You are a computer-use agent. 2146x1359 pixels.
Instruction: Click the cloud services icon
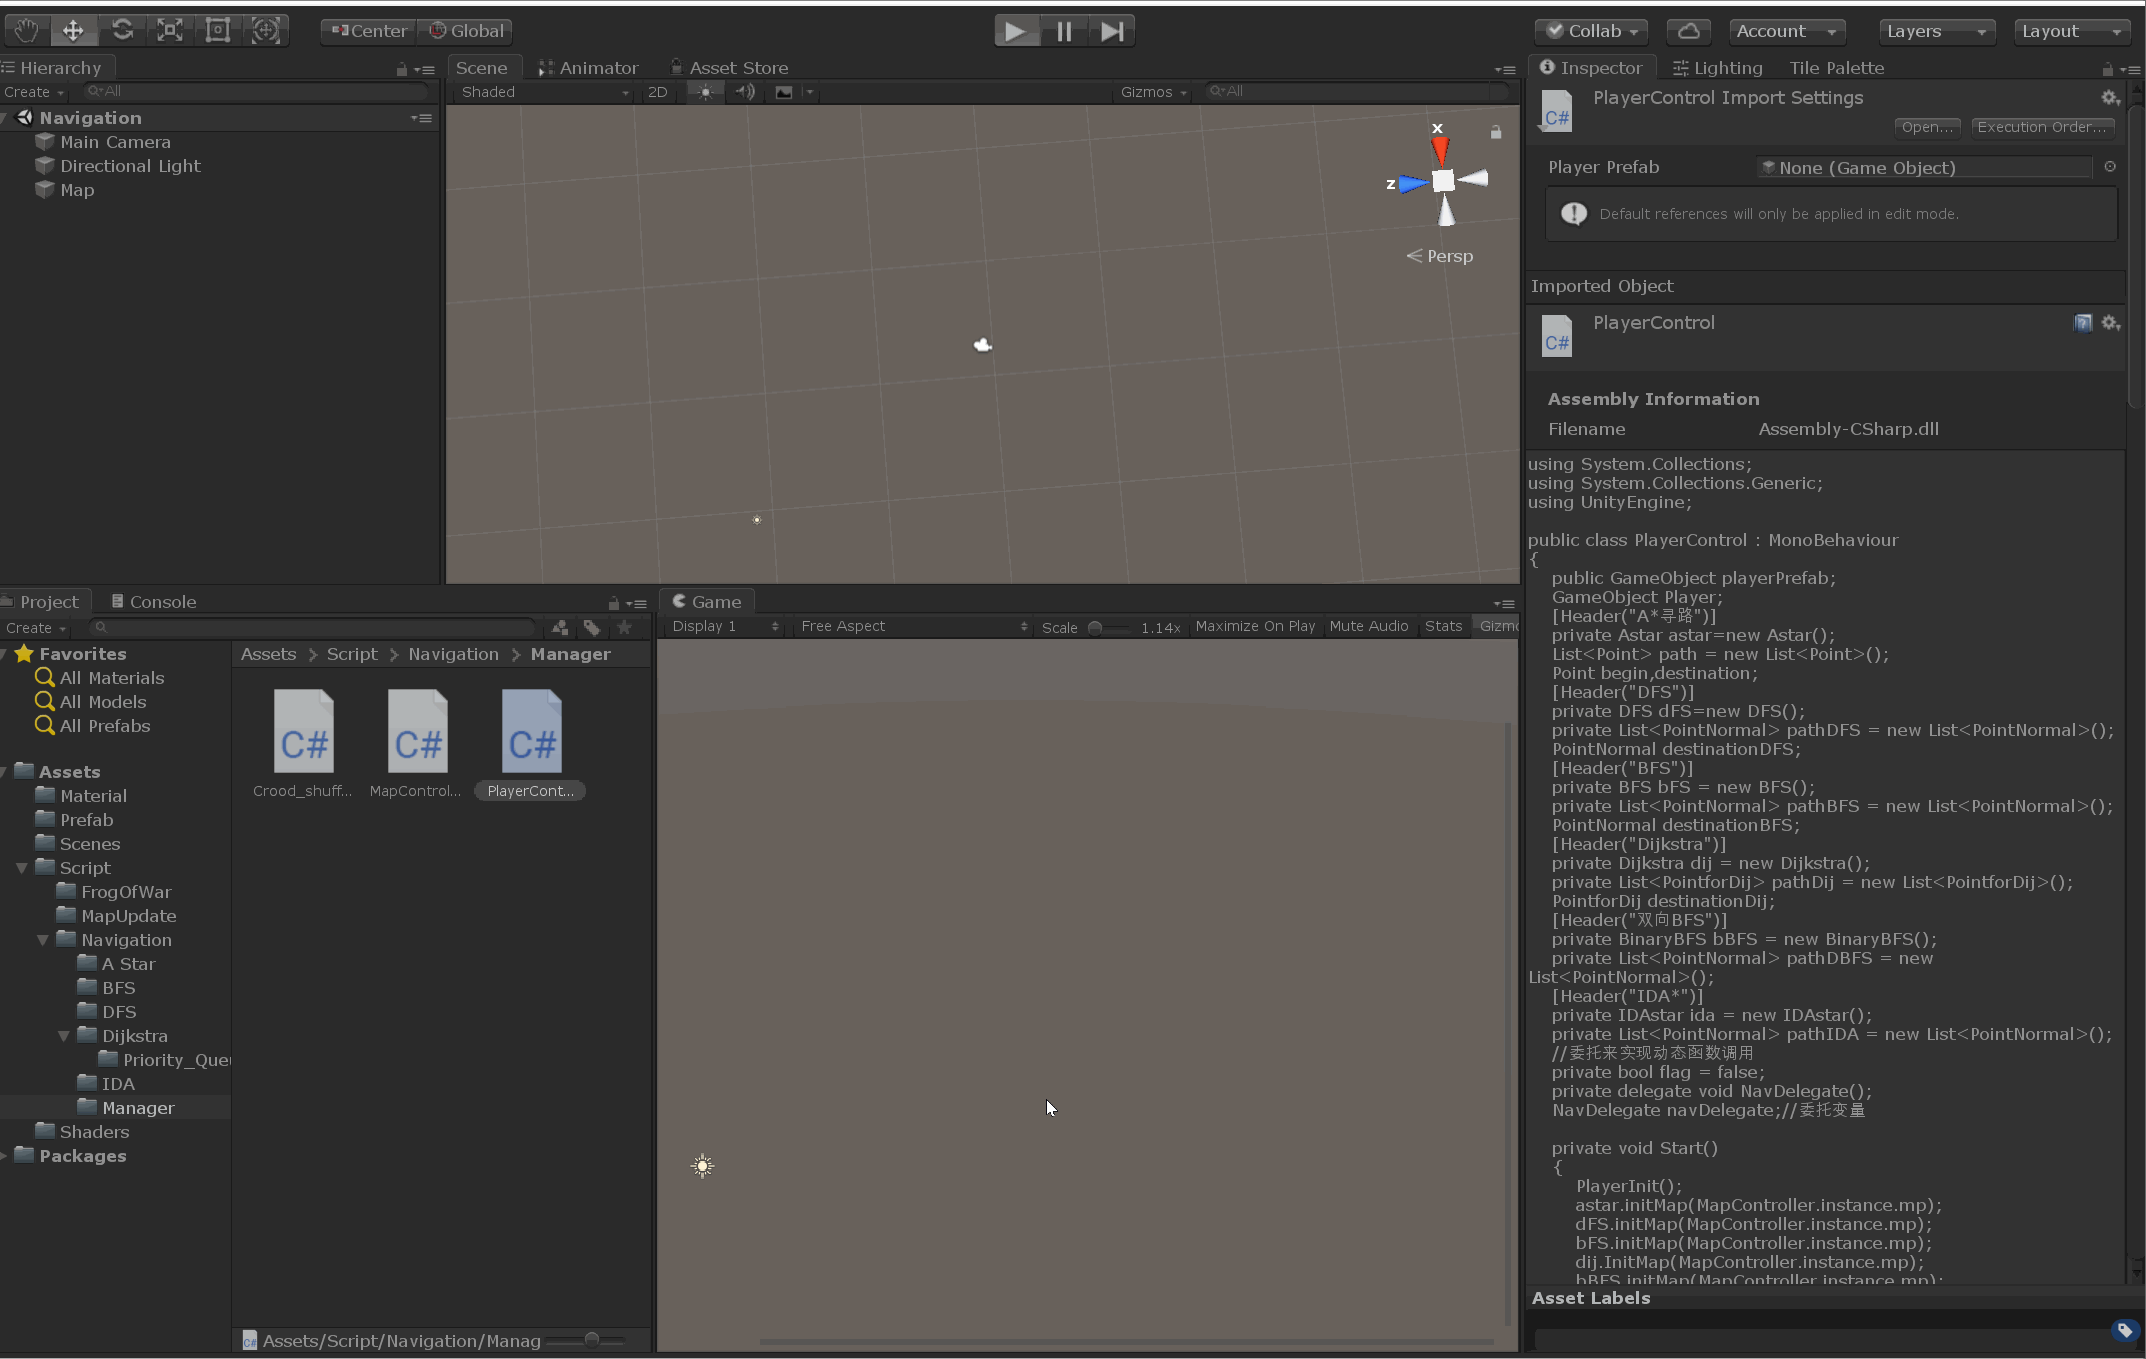[x=1688, y=31]
